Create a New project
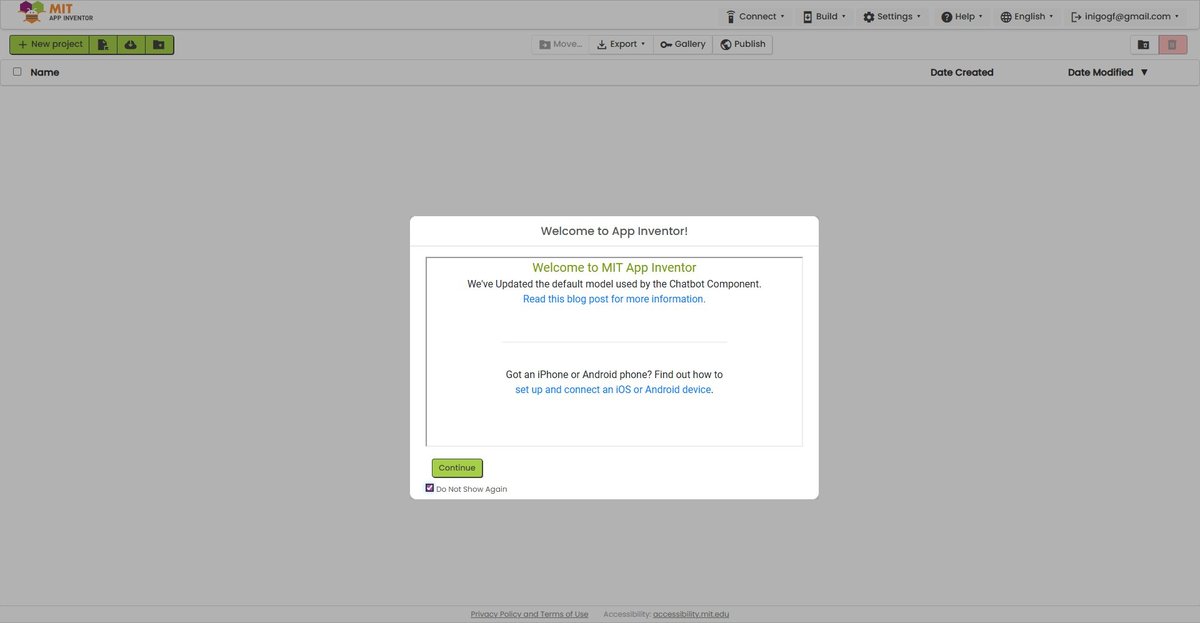Screen dimensions: 1200x623 click(50, 45)
